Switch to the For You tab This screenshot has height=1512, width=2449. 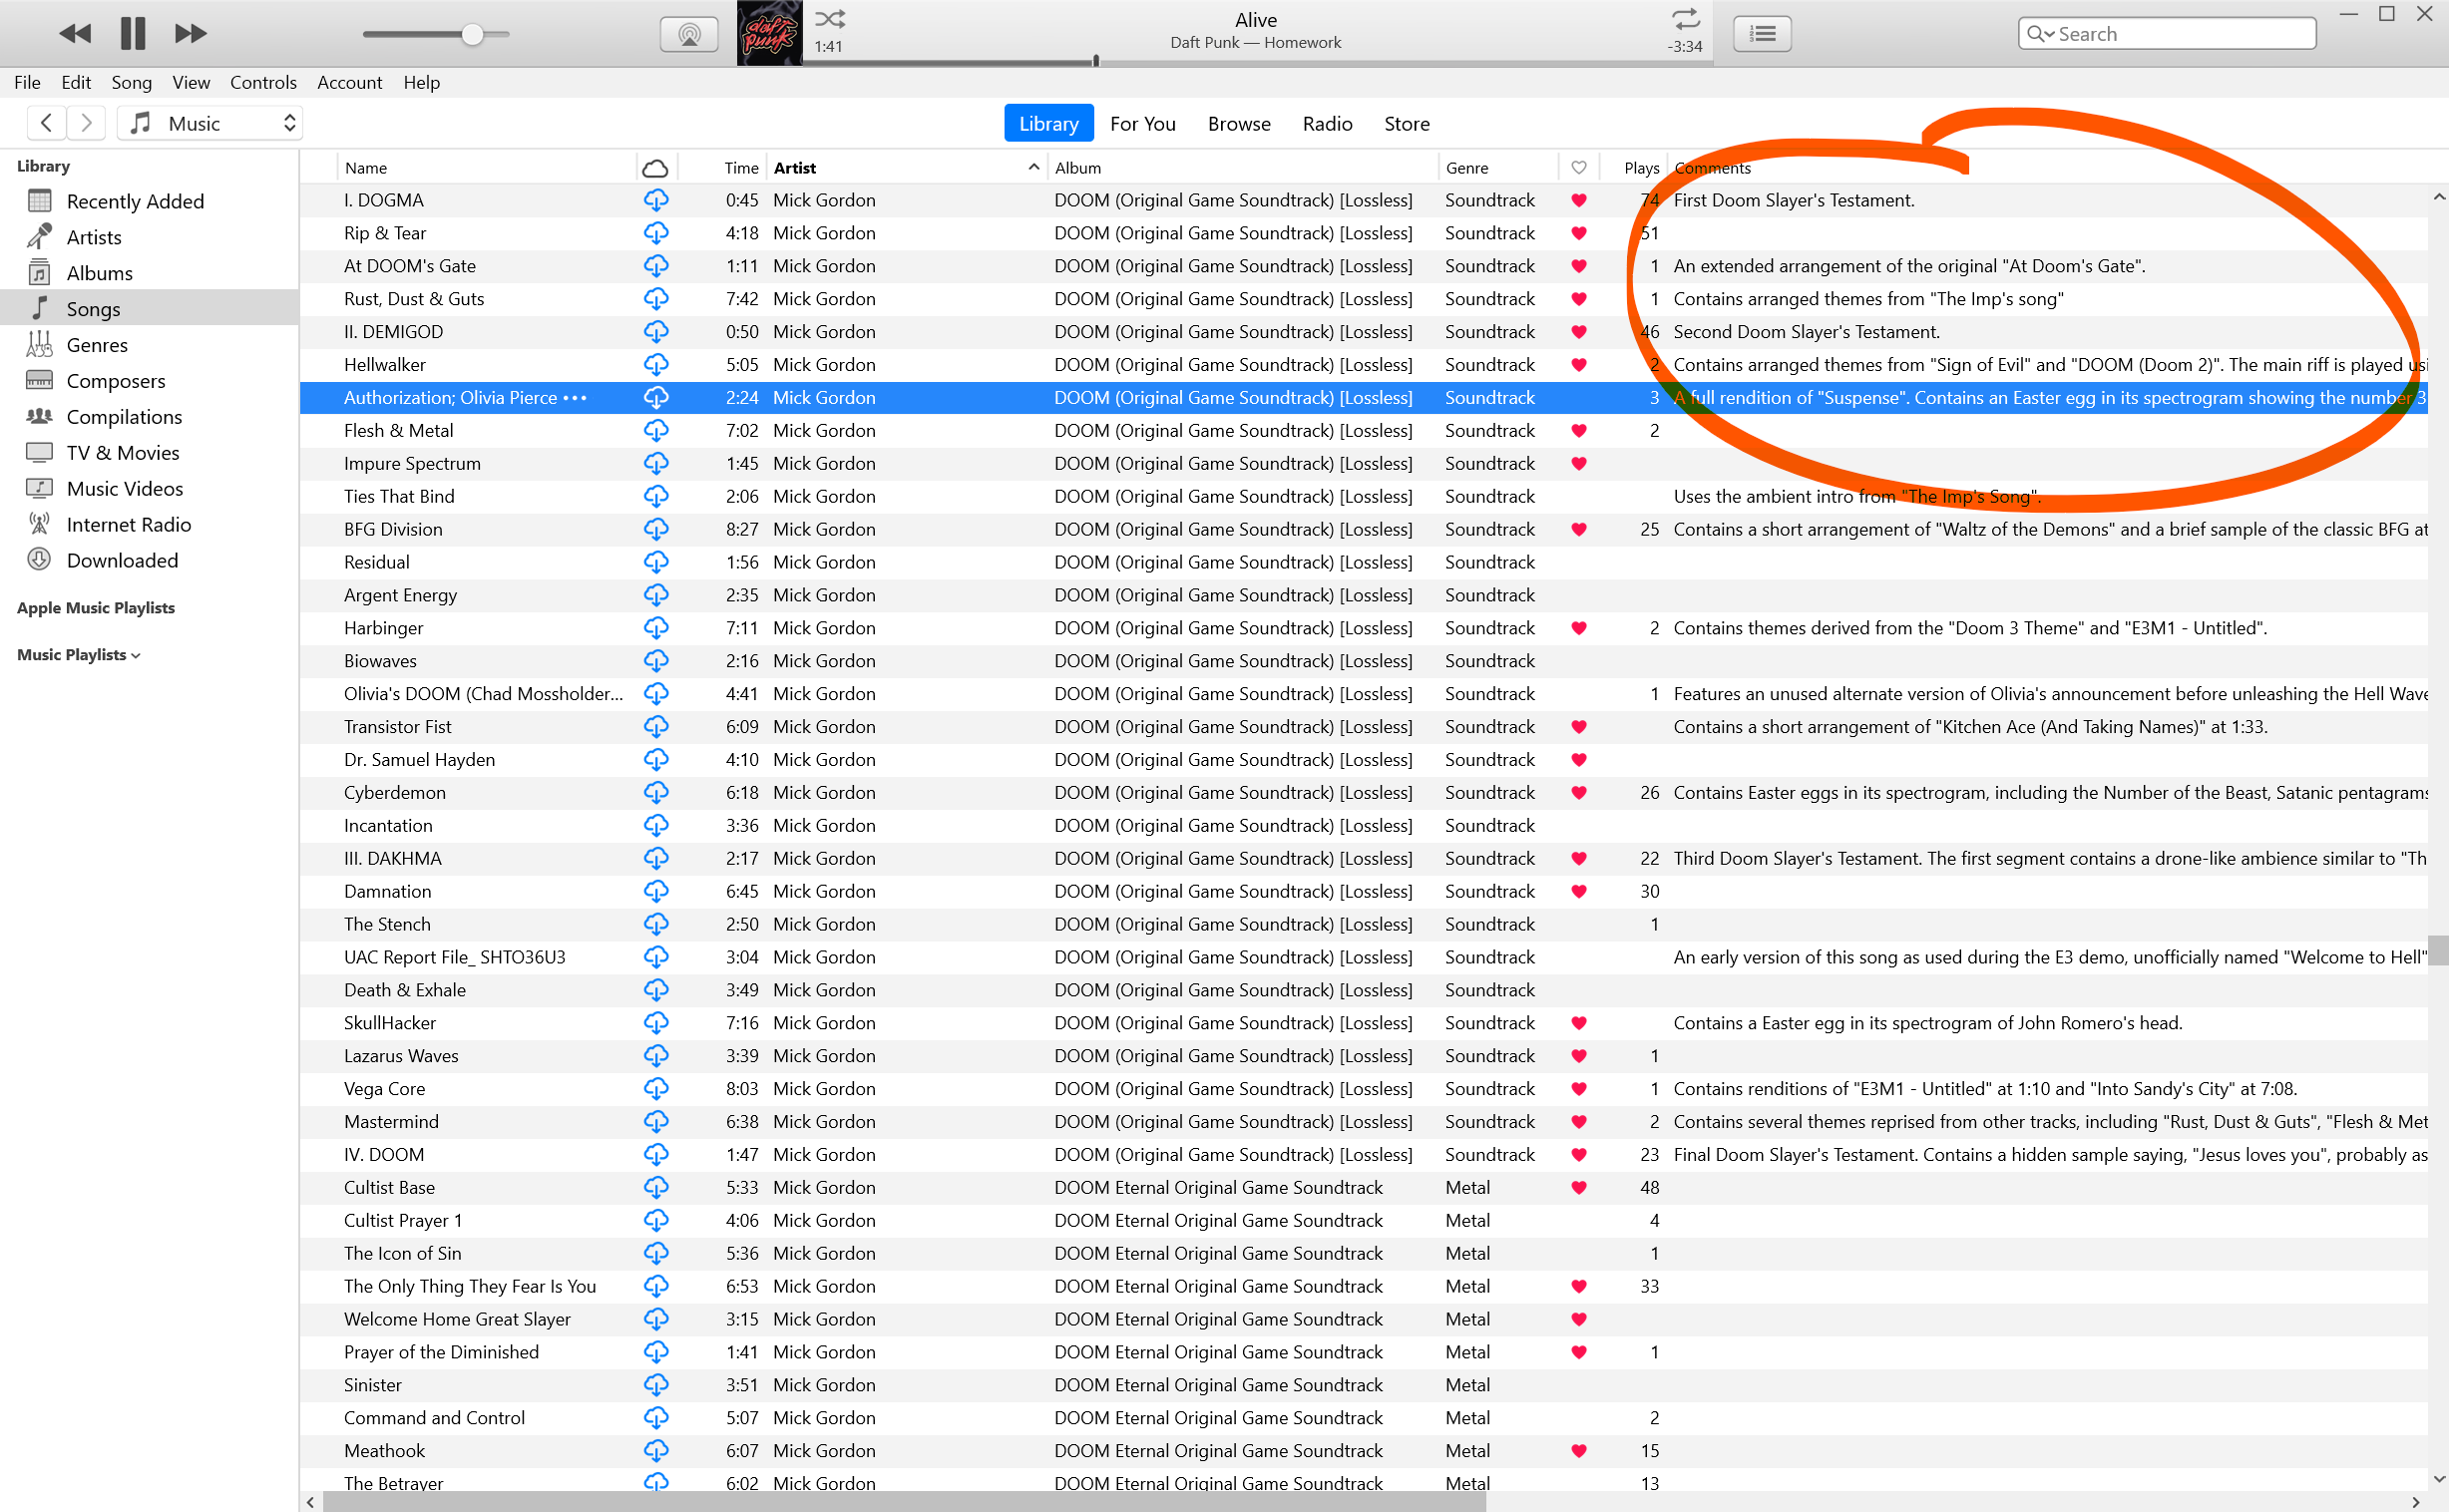point(1142,124)
